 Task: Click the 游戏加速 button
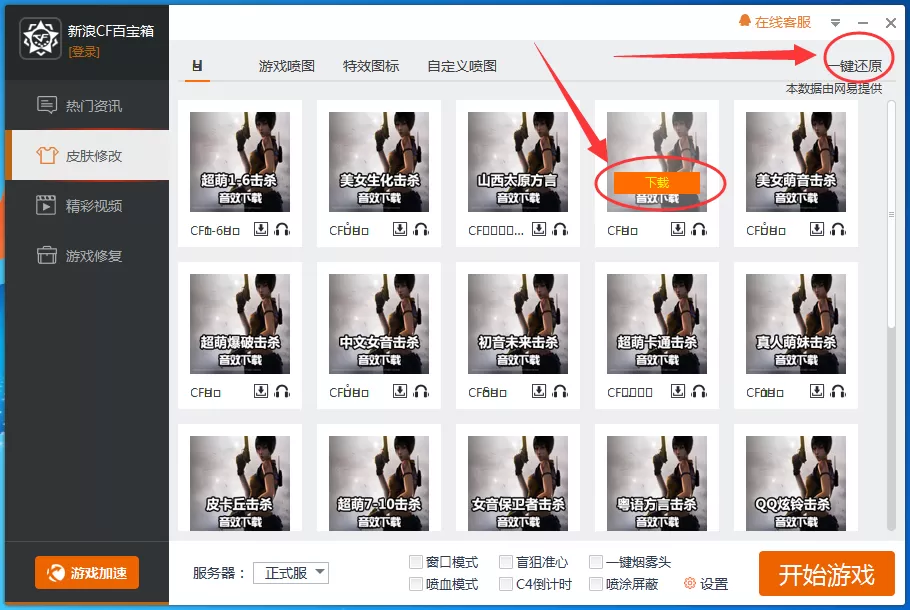[87, 573]
